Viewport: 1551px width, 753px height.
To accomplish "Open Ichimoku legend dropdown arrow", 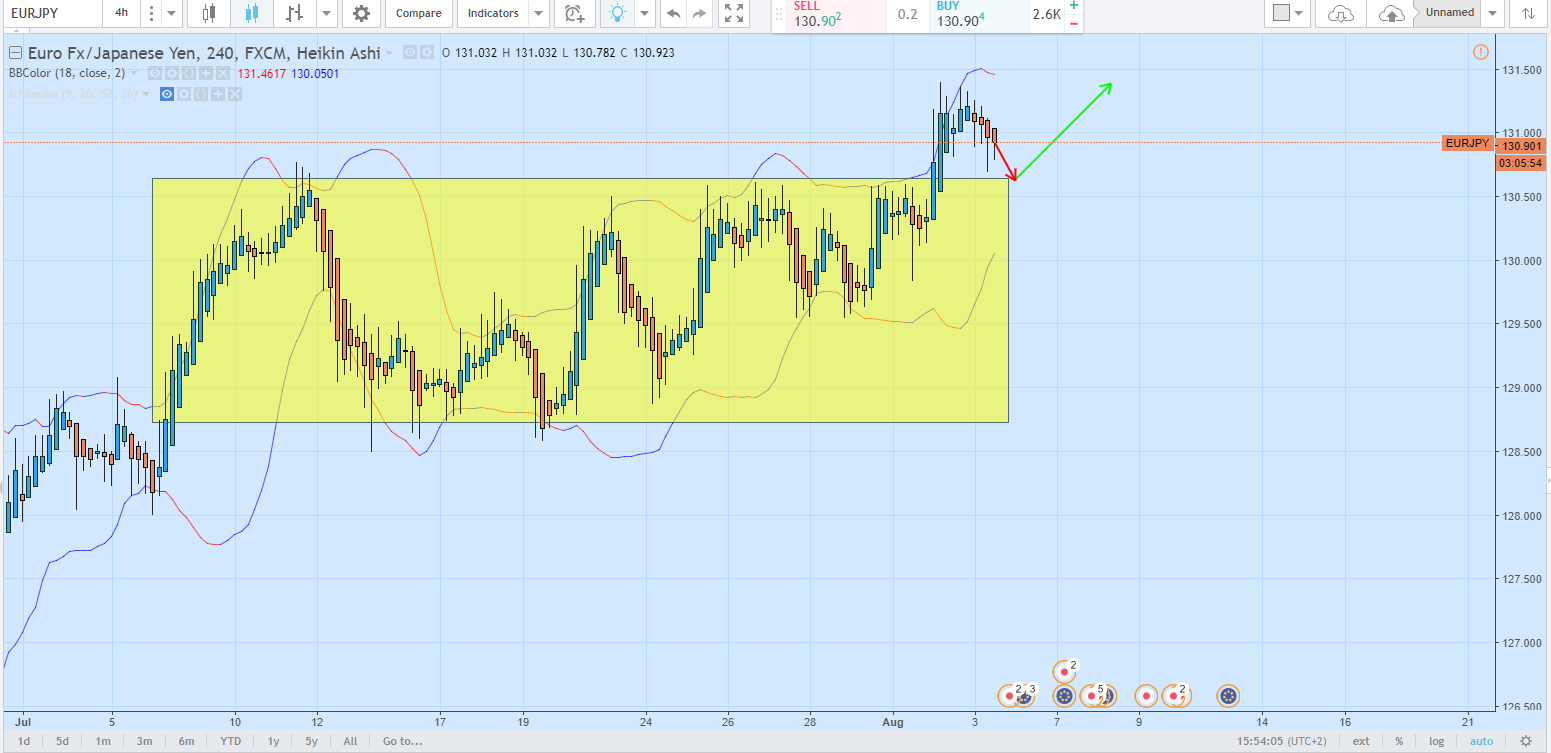I will (x=147, y=94).
